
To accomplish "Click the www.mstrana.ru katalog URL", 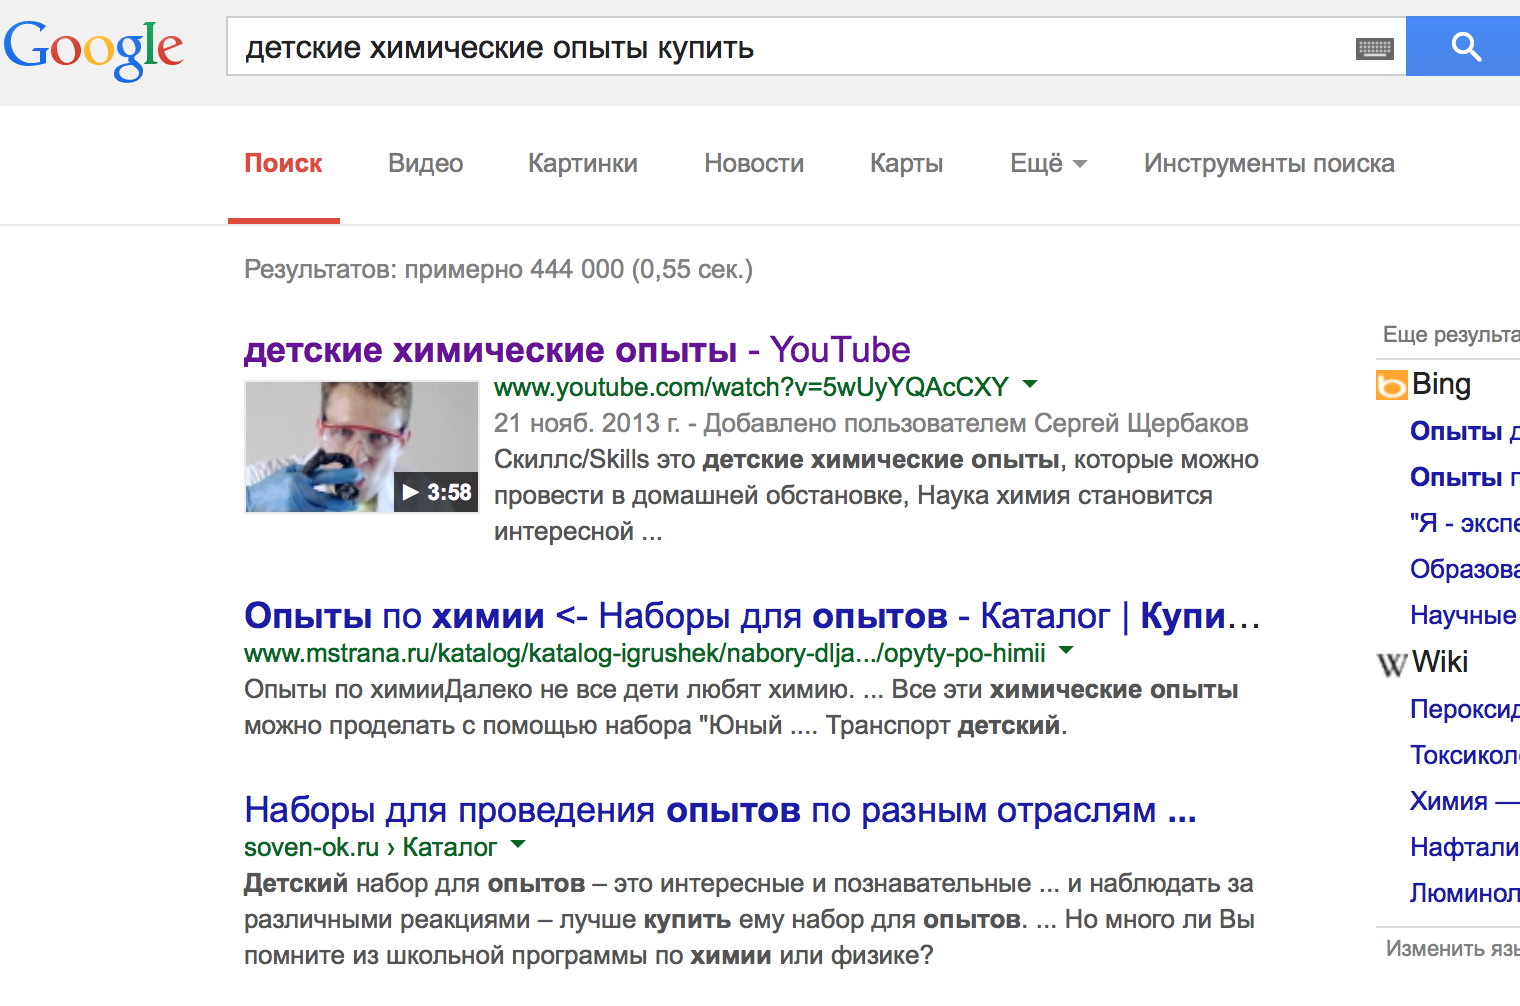I will coord(645,653).
